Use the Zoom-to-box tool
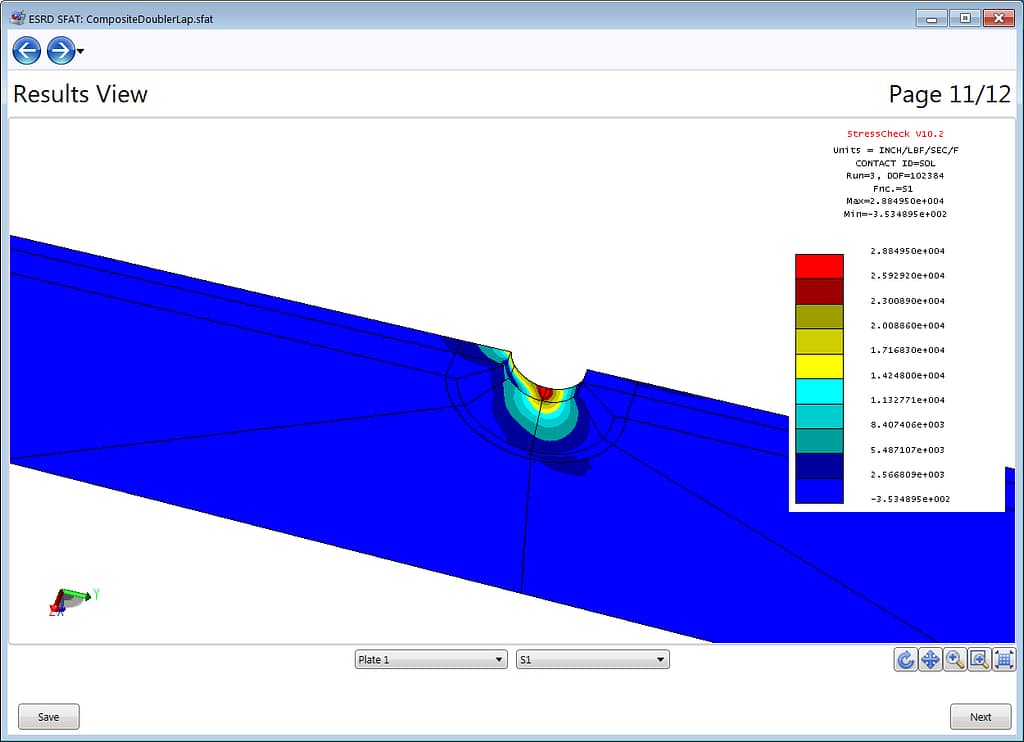The height and width of the screenshot is (742, 1024). point(980,659)
